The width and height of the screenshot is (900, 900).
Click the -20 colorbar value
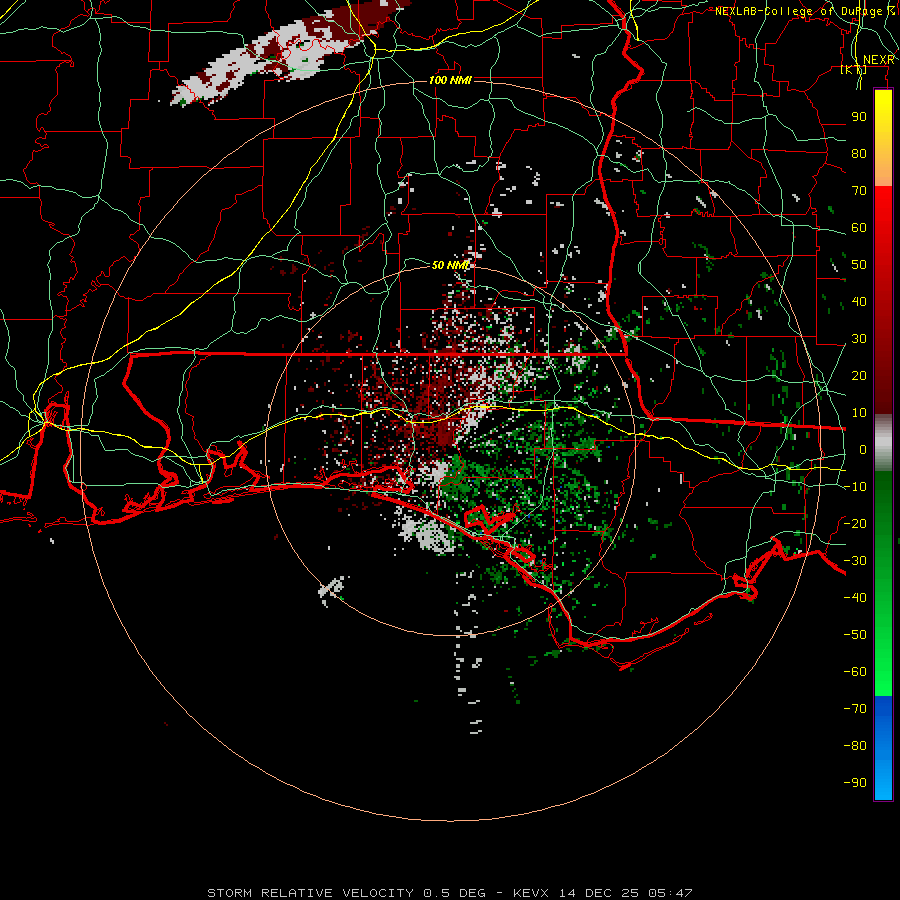(855, 523)
